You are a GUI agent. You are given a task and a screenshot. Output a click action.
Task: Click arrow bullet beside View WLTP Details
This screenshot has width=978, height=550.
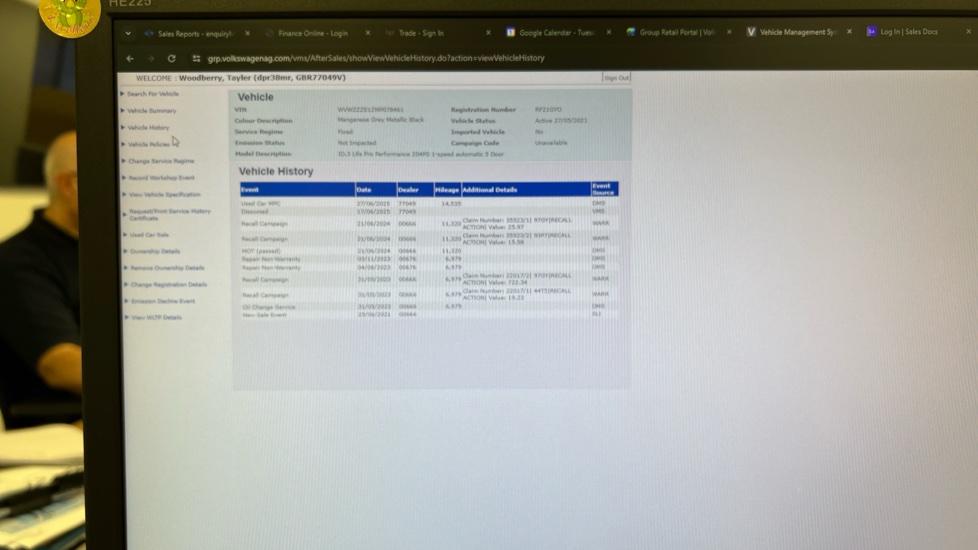coord(127,317)
